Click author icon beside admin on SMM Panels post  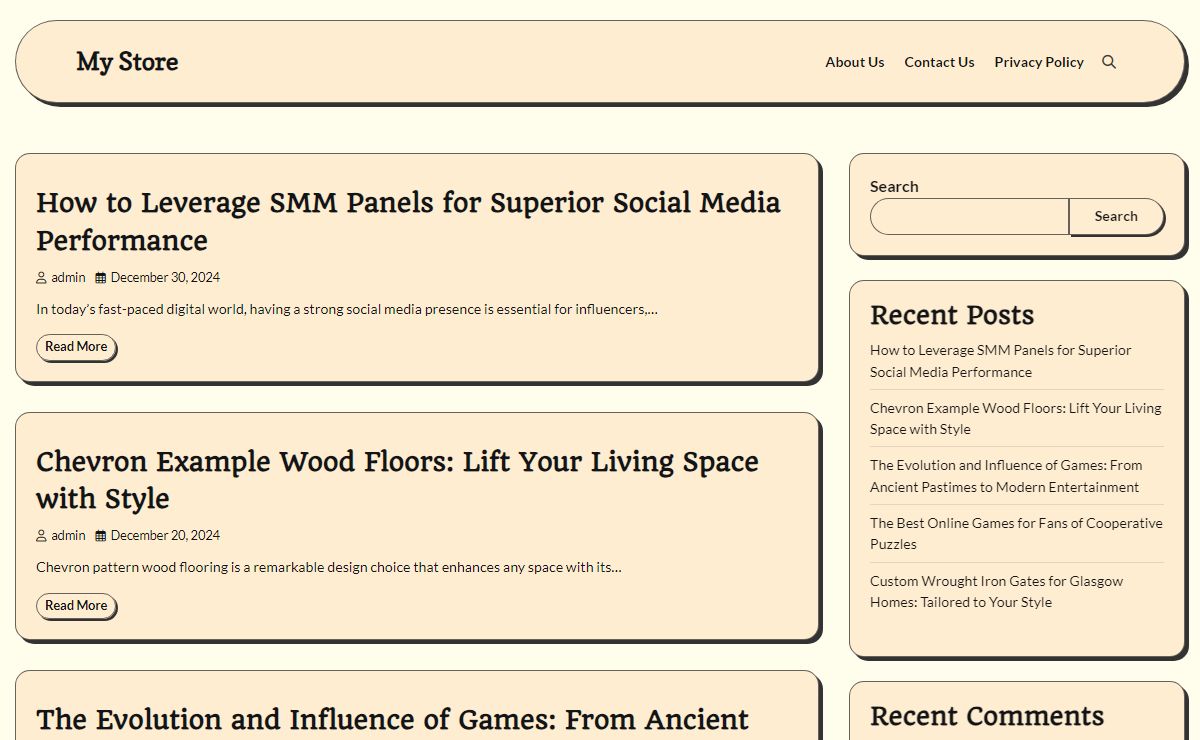coord(41,278)
